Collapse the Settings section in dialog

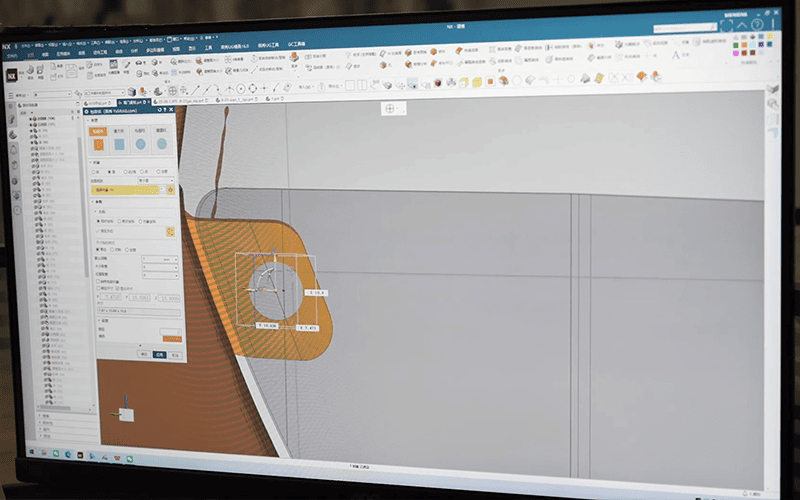(x=99, y=320)
